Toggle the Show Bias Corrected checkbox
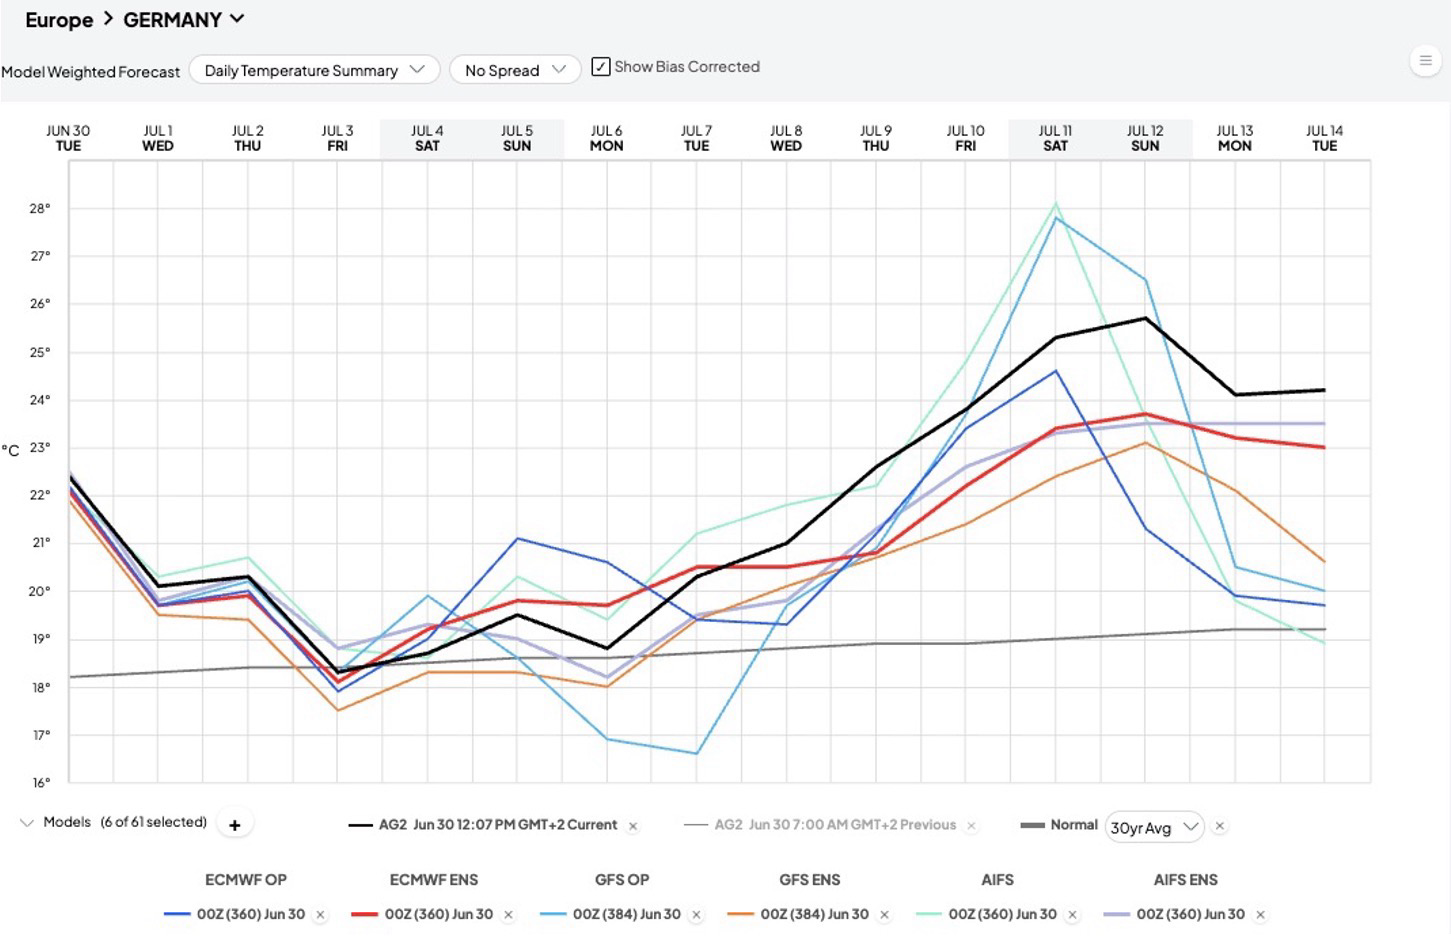This screenshot has height=936, width=1451. coord(601,67)
